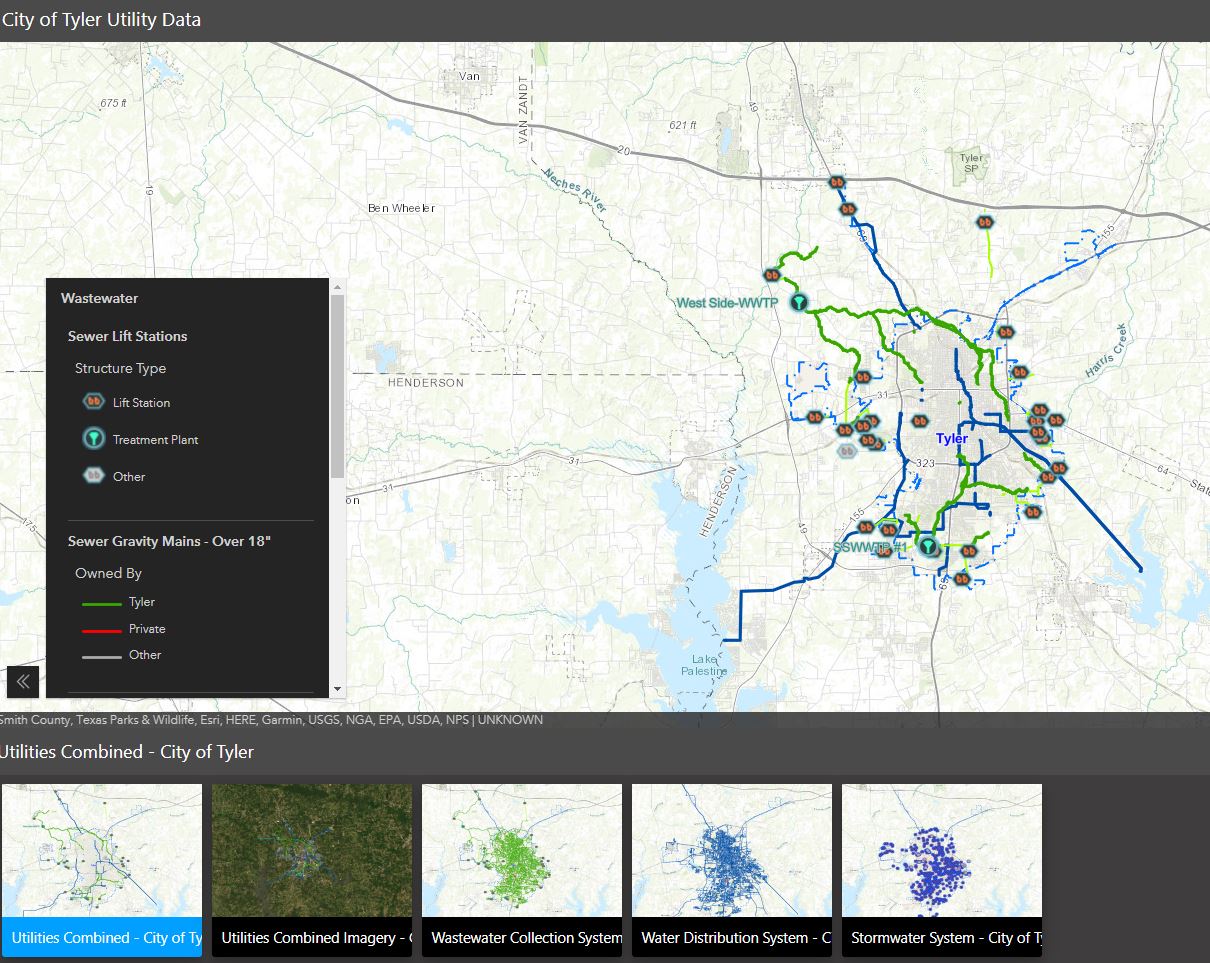Click the gray Other lift station marker near Highway 31
This screenshot has width=1210, height=963.
pos(846,450)
